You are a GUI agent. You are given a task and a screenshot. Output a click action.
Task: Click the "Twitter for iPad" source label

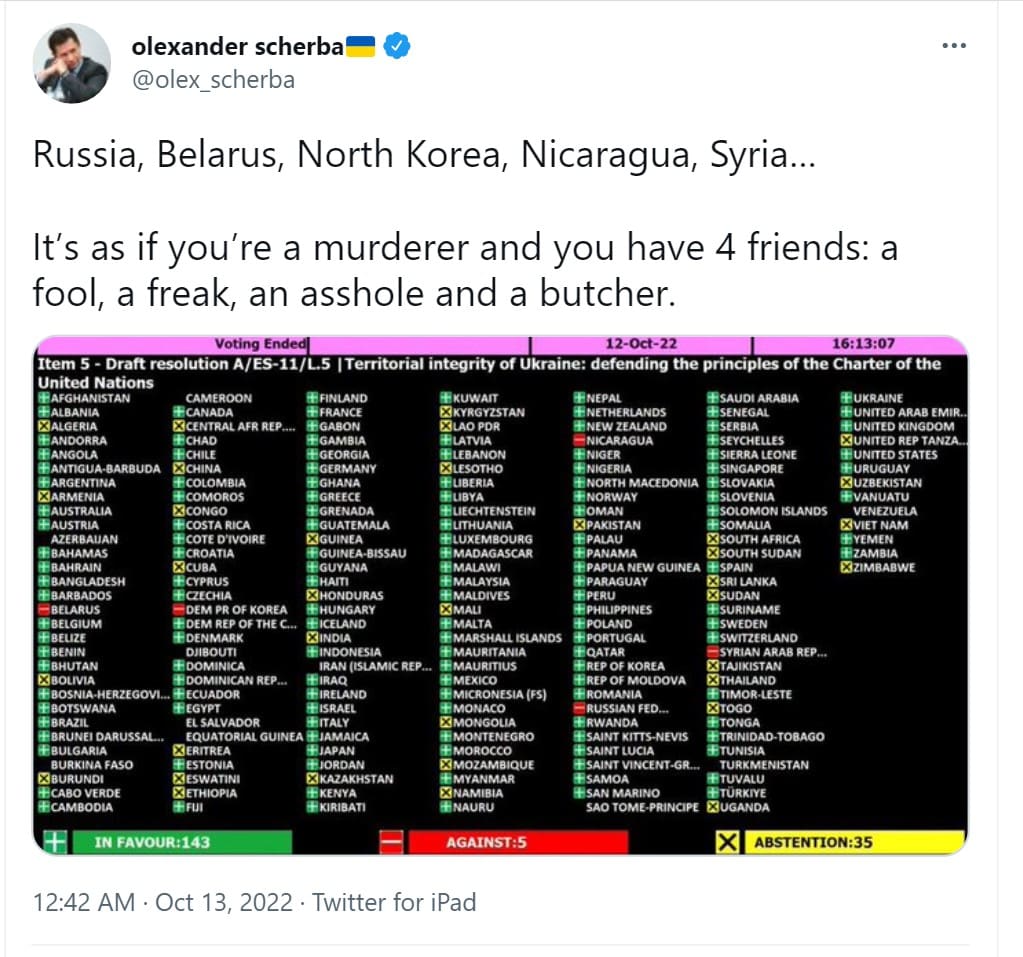click(x=394, y=902)
